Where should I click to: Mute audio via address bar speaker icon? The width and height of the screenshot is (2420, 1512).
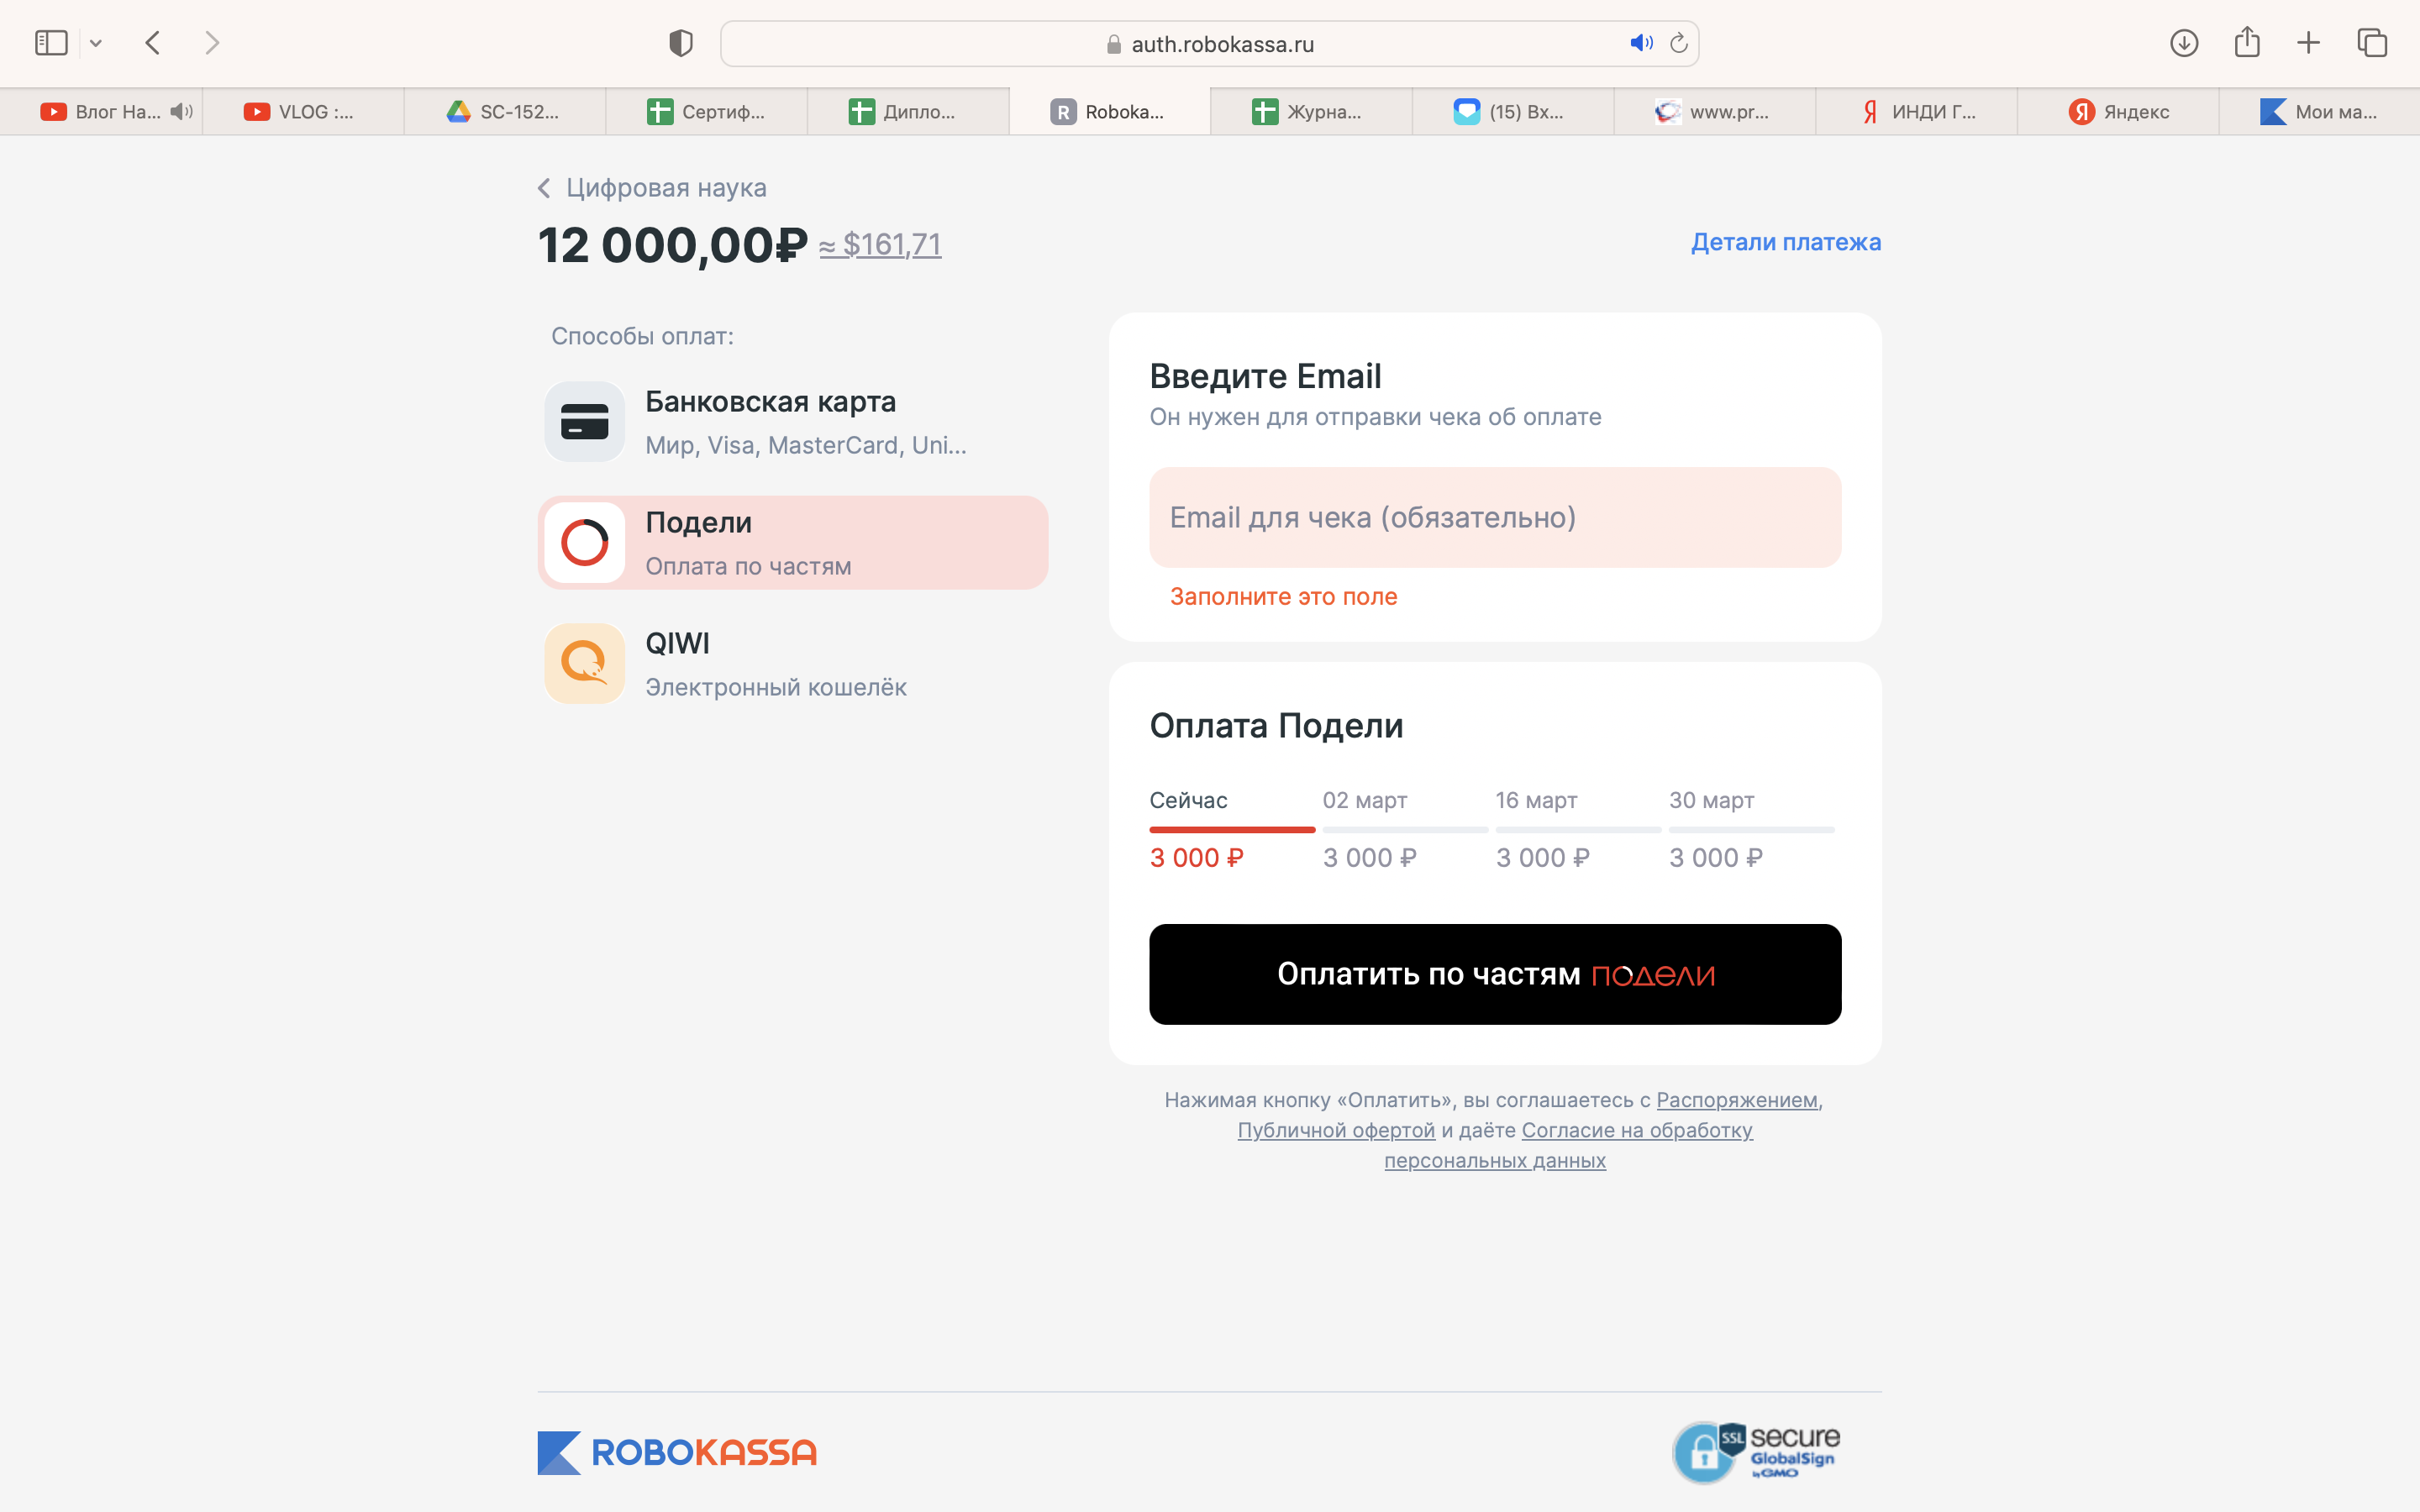coord(1641,43)
